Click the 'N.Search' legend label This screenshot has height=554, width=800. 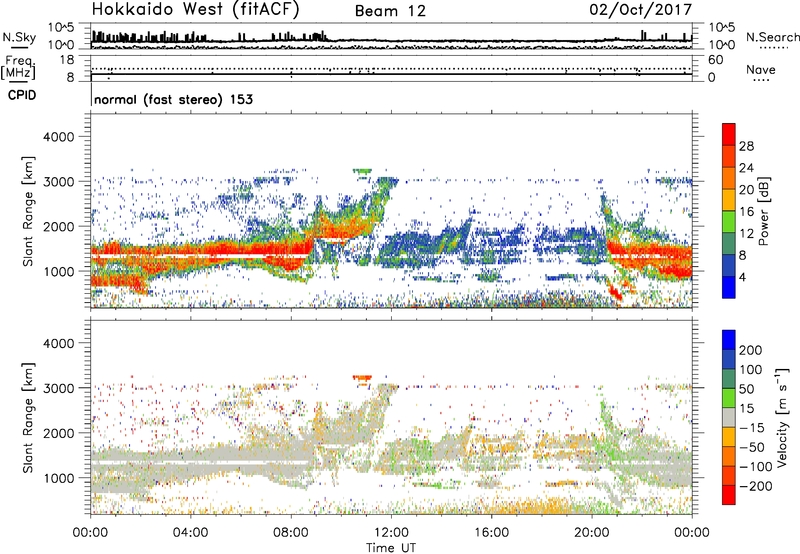point(773,37)
